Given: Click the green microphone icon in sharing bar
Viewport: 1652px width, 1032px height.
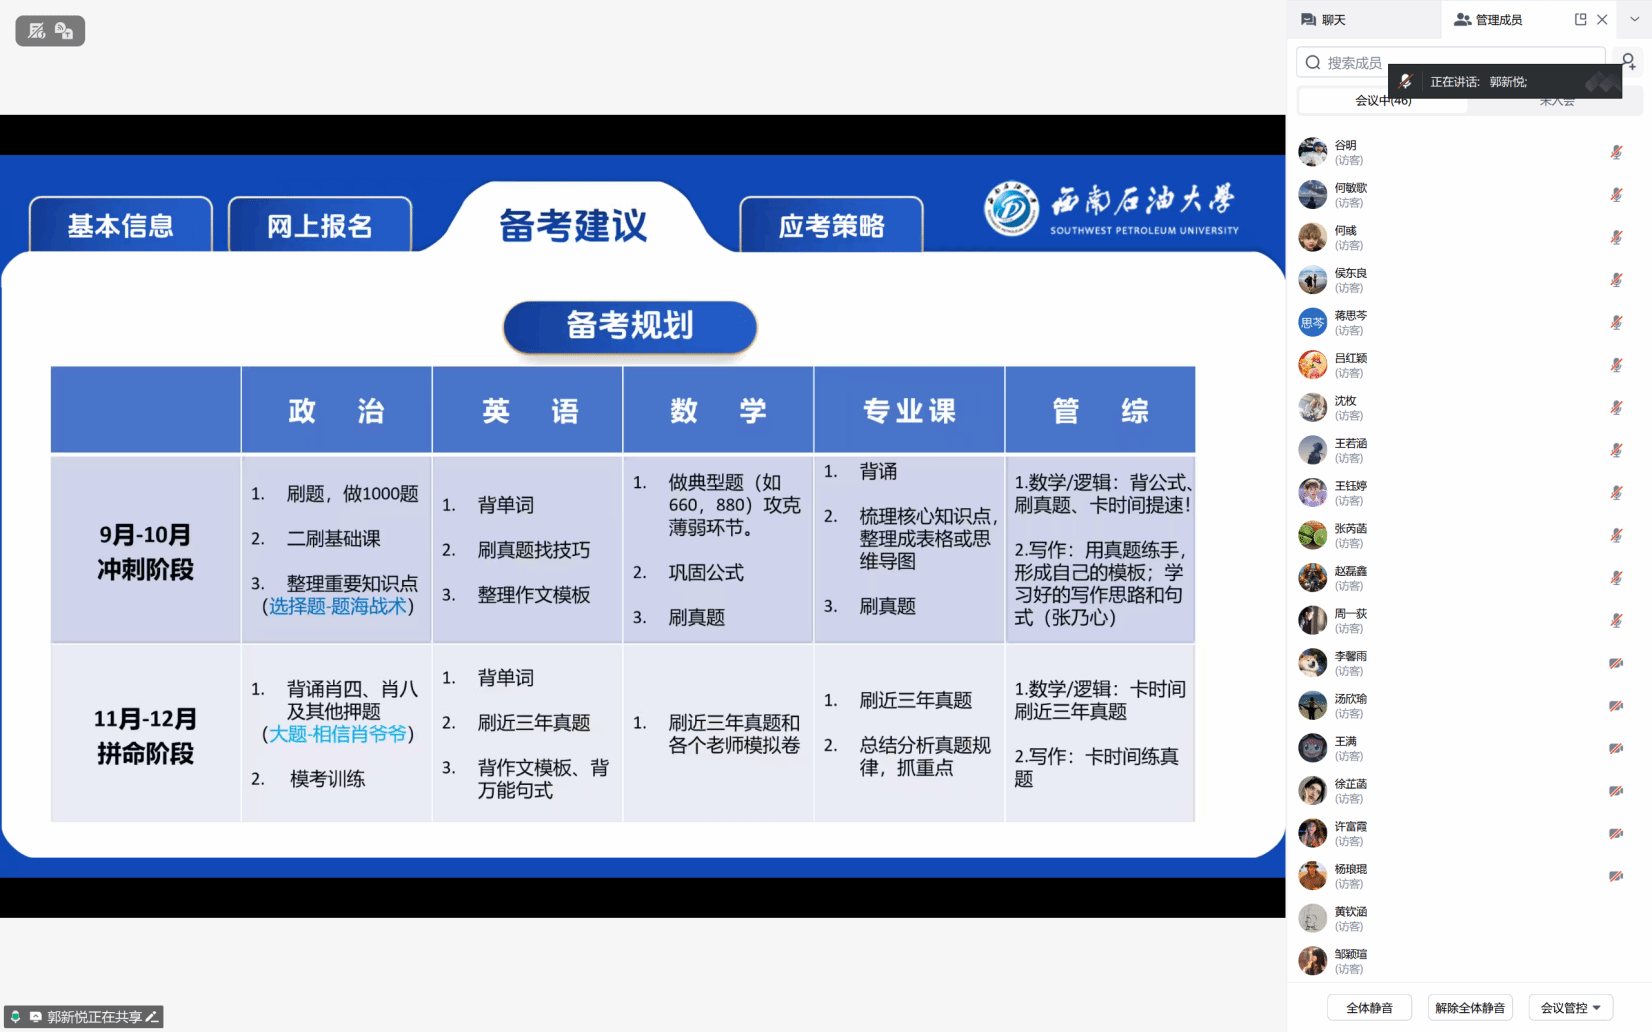Looking at the screenshot, I should tap(15, 1017).
